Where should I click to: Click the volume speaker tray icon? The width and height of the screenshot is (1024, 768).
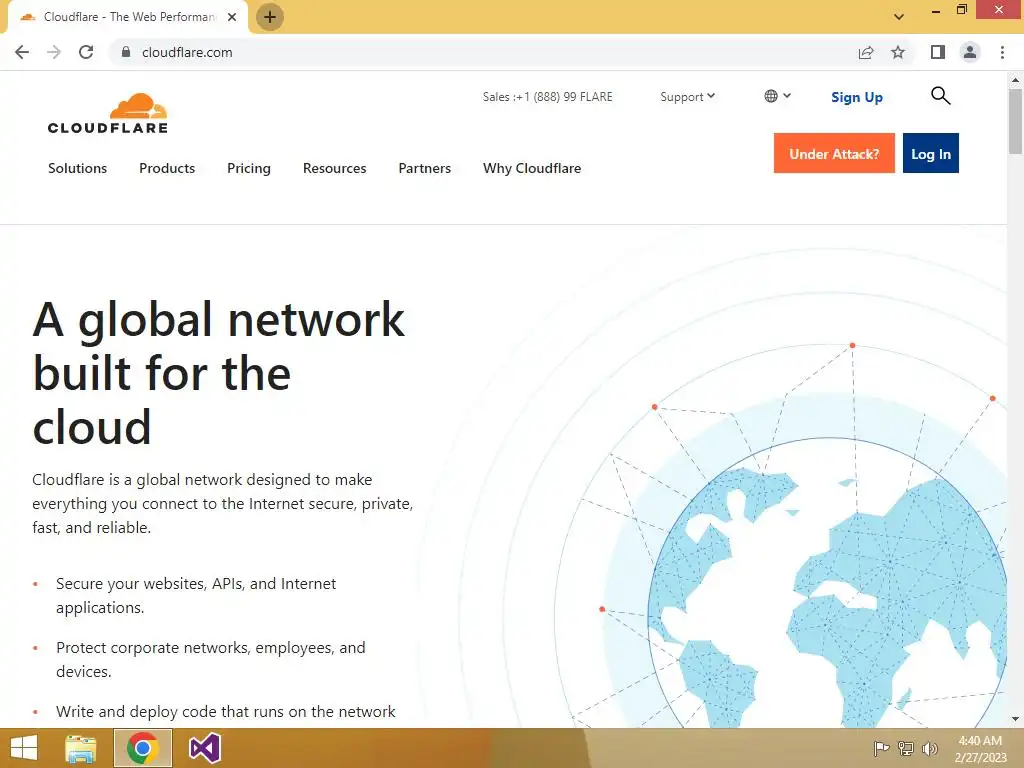pos(930,748)
